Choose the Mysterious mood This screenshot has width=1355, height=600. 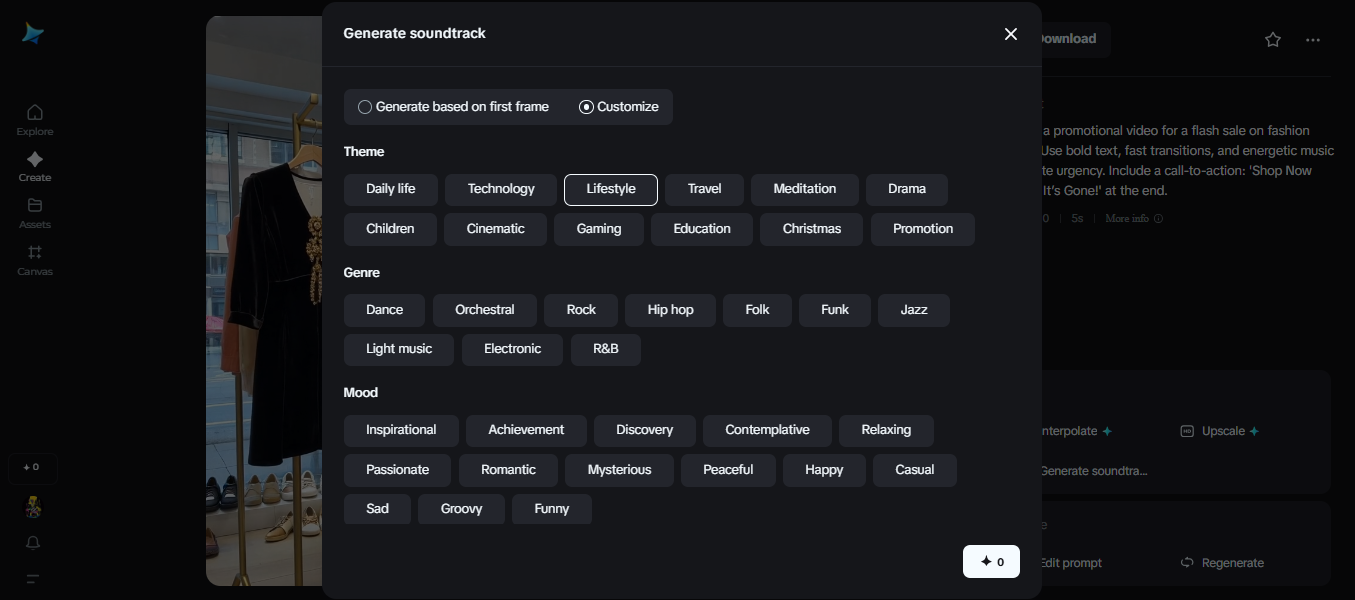click(x=619, y=470)
